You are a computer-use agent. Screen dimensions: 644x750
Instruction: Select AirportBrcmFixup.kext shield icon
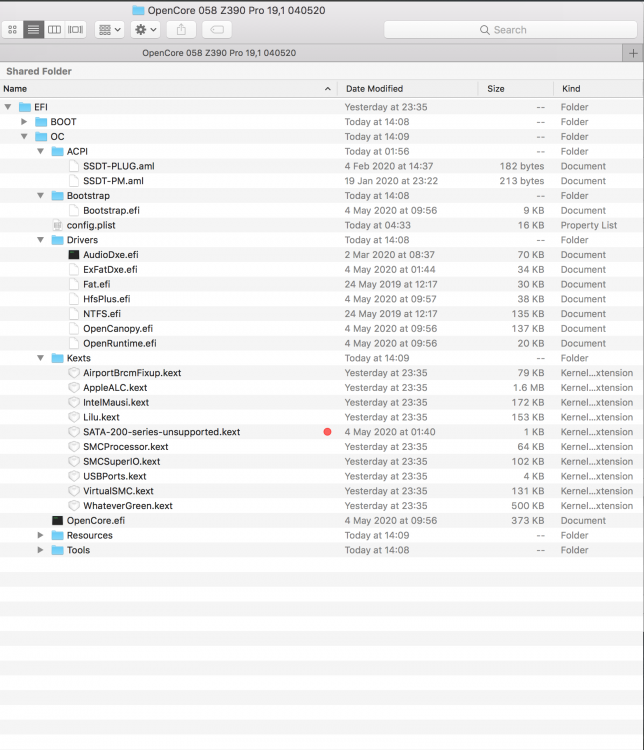coord(74,373)
